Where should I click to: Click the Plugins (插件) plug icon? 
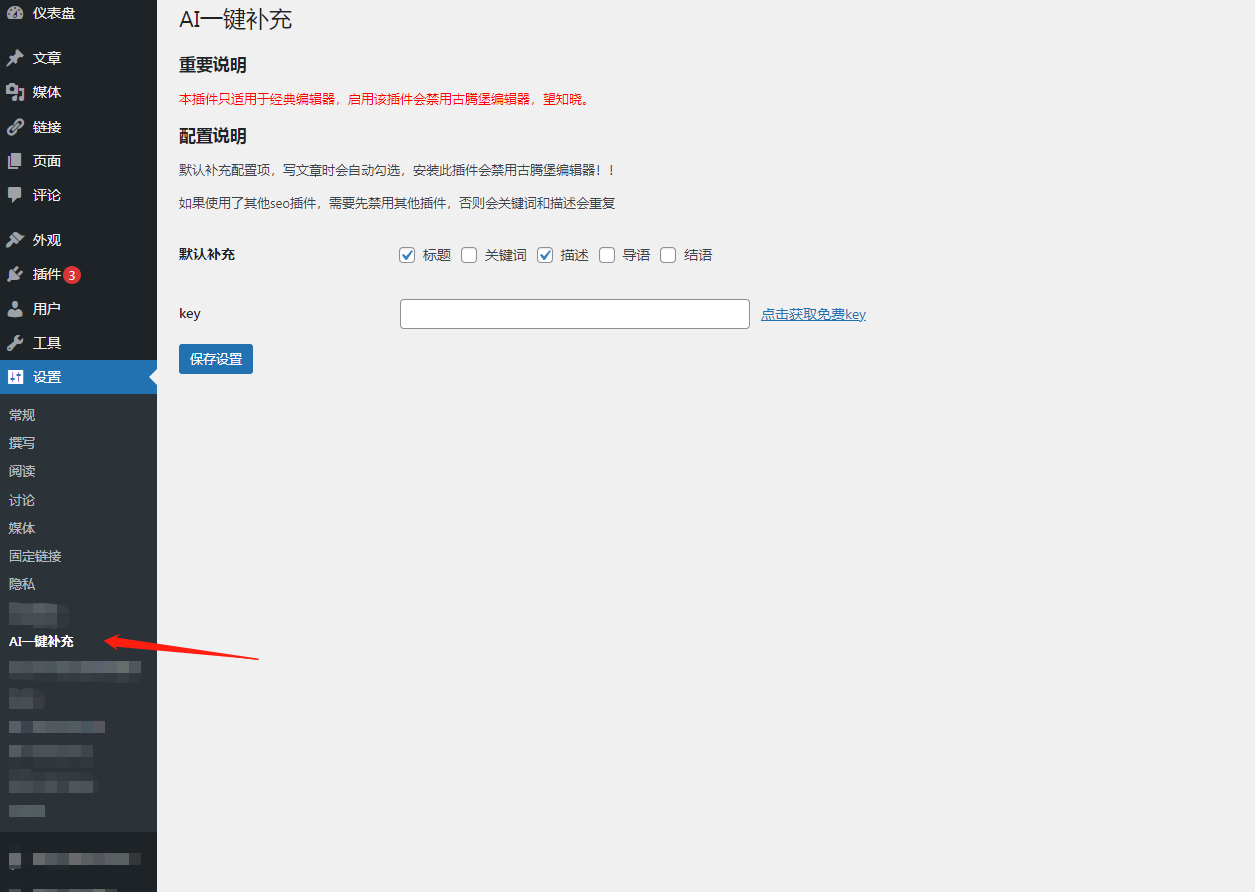(x=15, y=274)
